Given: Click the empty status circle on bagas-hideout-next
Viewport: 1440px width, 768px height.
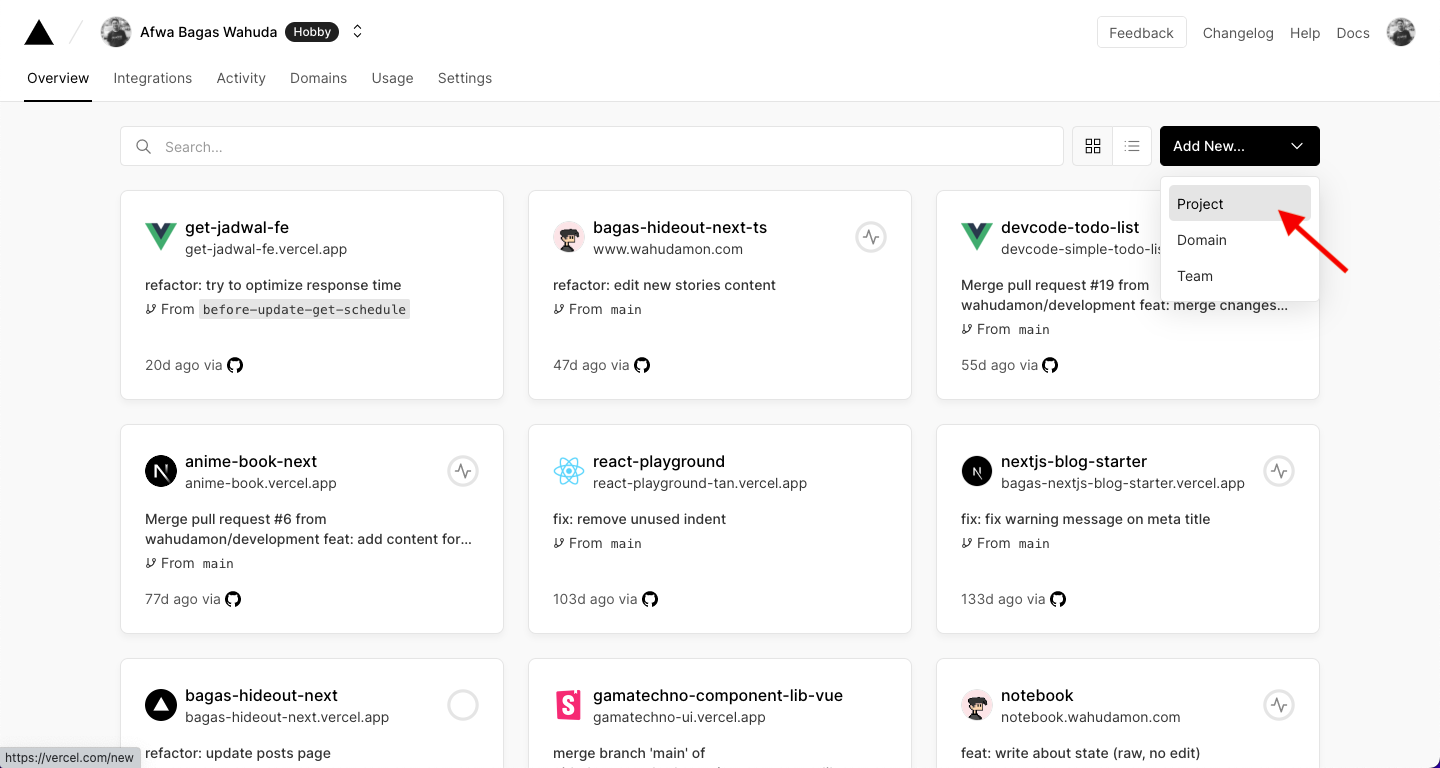Looking at the screenshot, I should [463, 705].
